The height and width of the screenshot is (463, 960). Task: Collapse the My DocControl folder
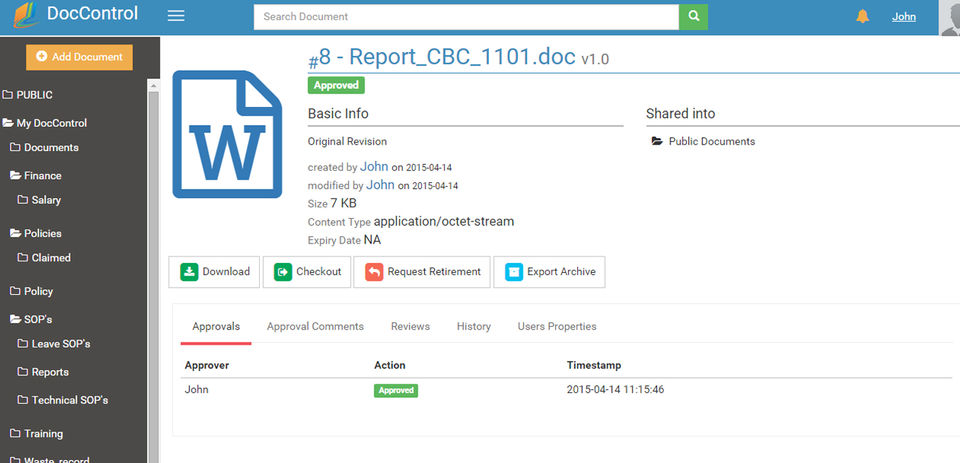(51, 123)
